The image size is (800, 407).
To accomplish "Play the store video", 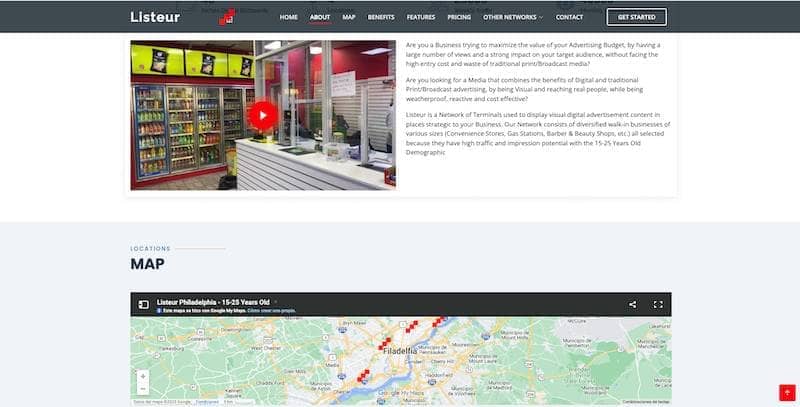I will pos(263,115).
